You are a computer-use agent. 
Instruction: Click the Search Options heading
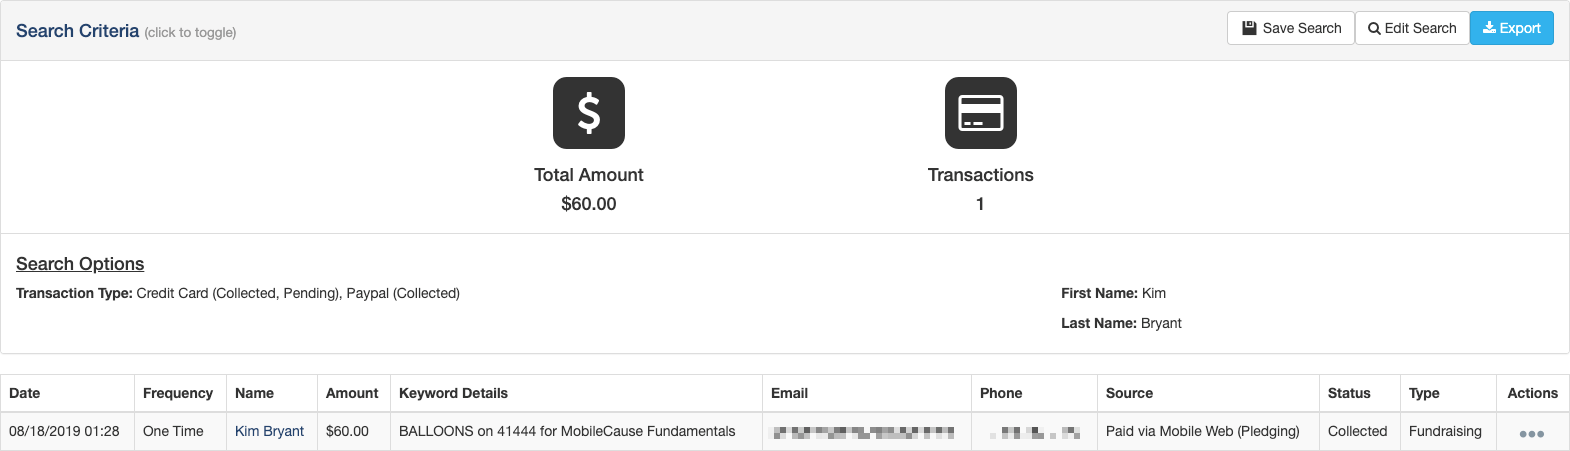pyautogui.click(x=80, y=264)
